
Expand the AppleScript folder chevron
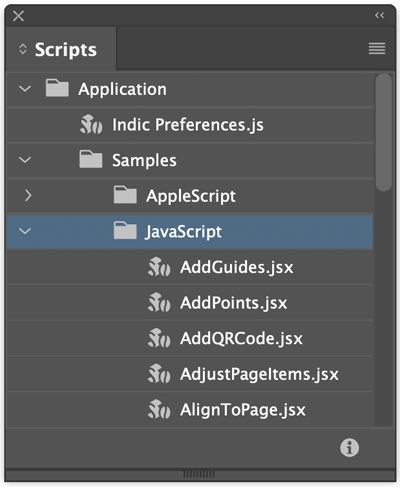[x=28, y=196]
